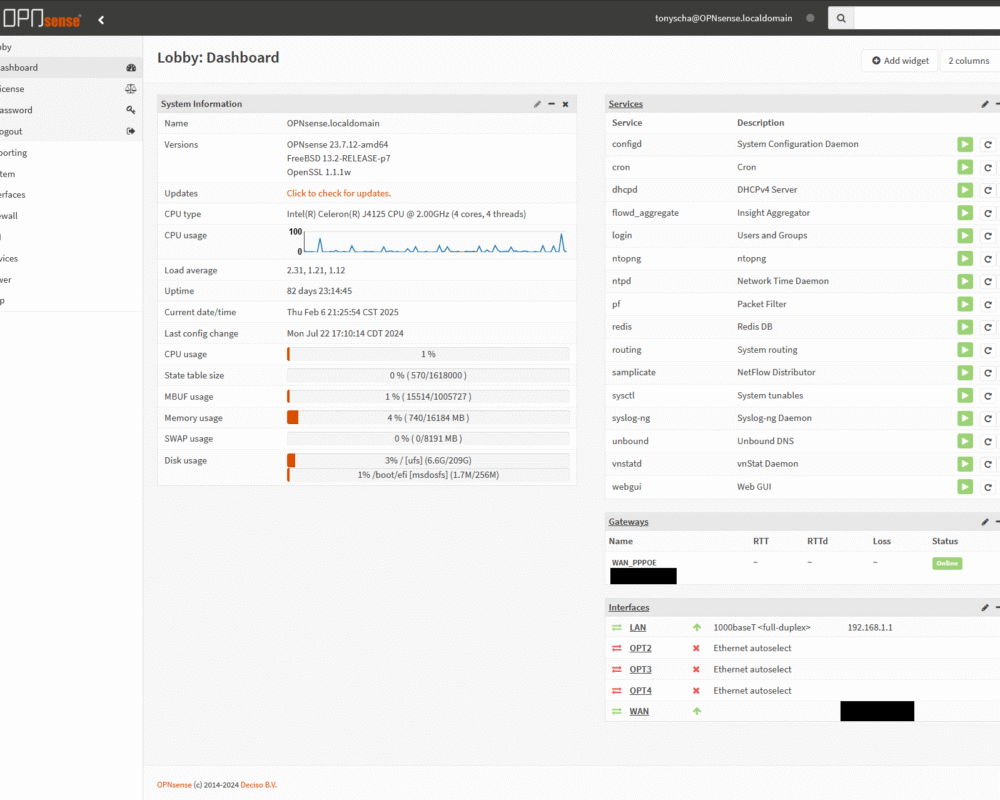Click the green status icon for redis
Viewport: 1000px width, 800px height.
click(965, 327)
